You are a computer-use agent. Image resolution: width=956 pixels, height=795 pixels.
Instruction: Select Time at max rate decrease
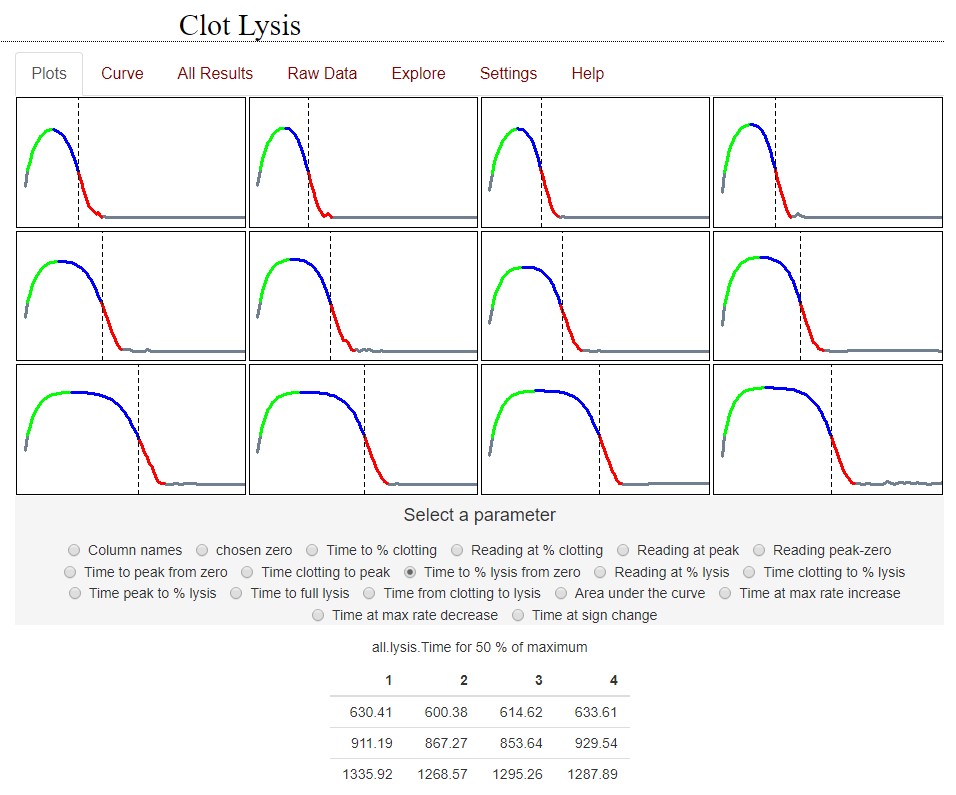318,616
